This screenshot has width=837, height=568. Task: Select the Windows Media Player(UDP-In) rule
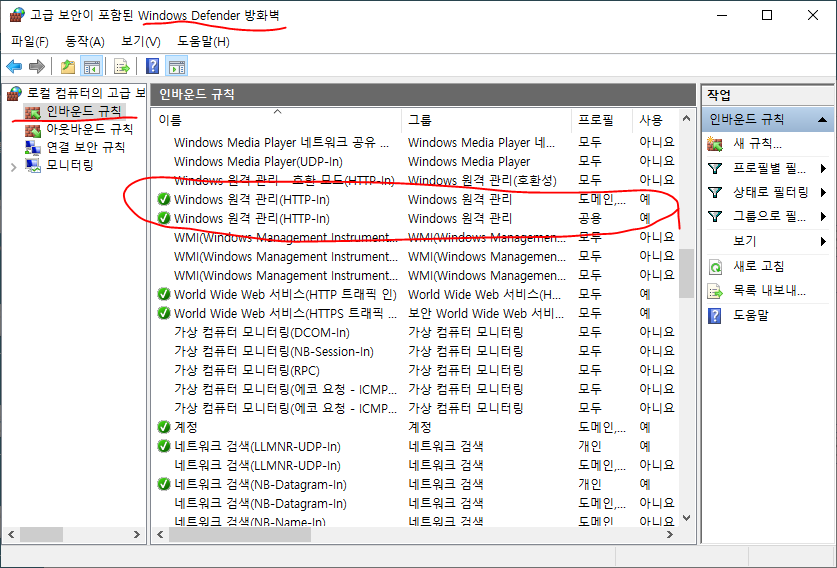click(x=416, y=161)
